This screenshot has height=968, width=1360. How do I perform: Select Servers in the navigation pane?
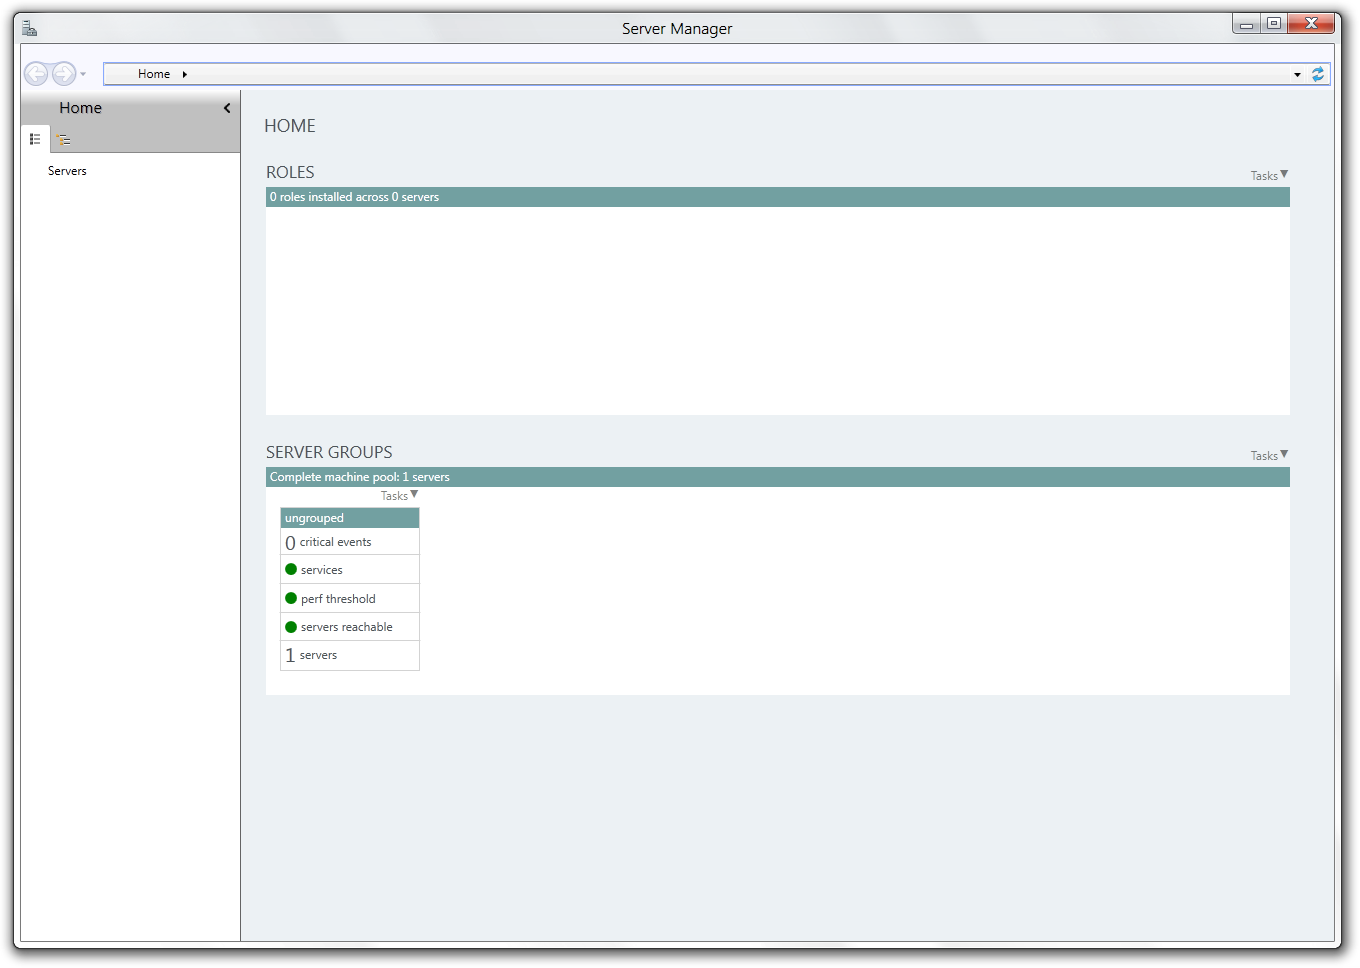coord(67,171)
